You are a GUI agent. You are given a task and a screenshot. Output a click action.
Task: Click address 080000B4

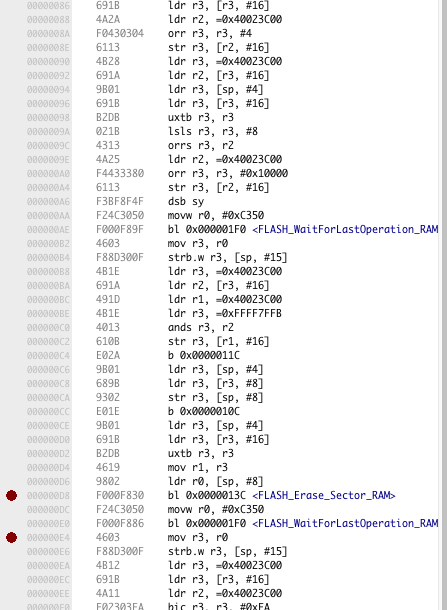[x=48, y=258]
